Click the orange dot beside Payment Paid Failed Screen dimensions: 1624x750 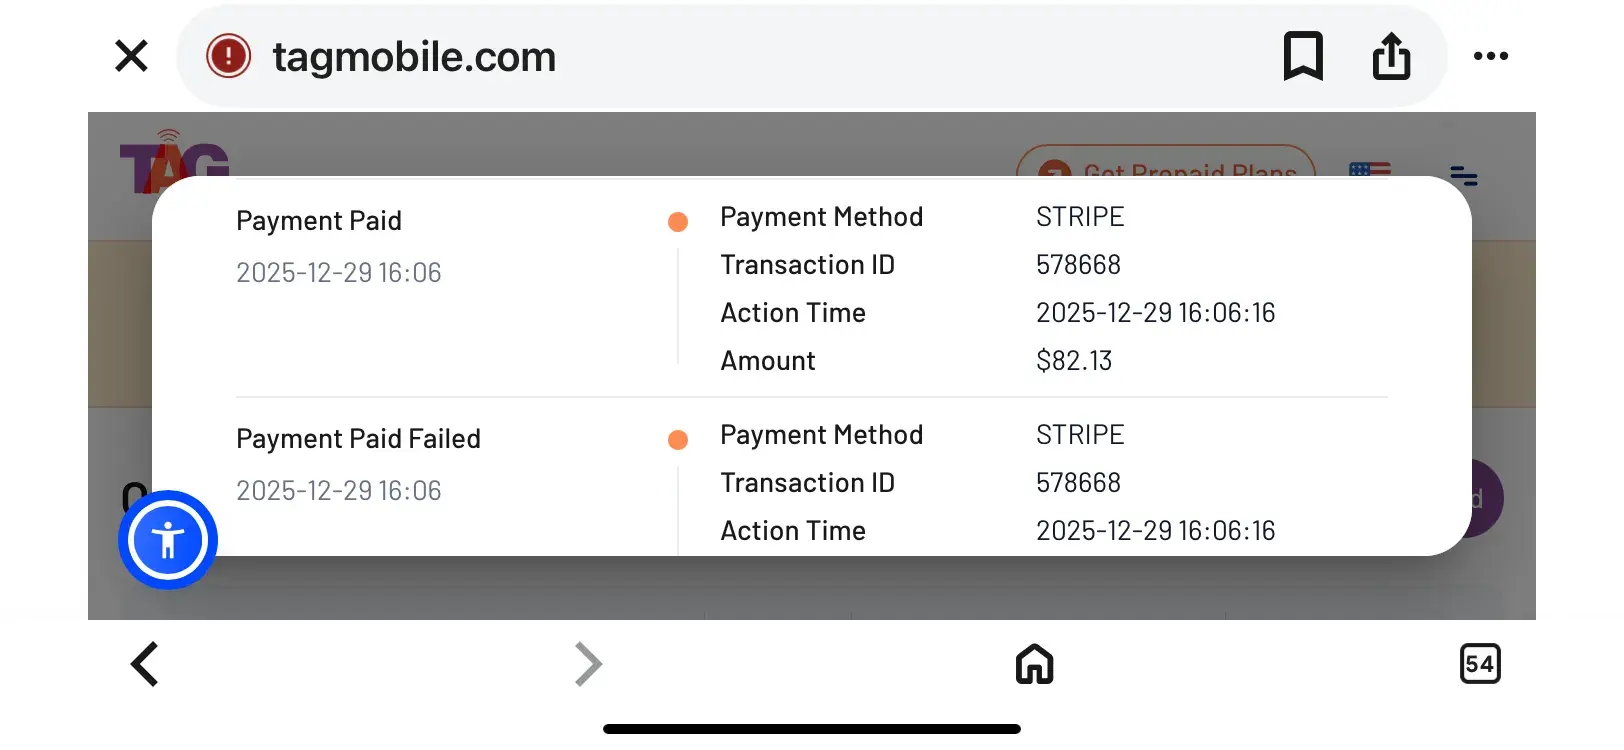[678, 440]
